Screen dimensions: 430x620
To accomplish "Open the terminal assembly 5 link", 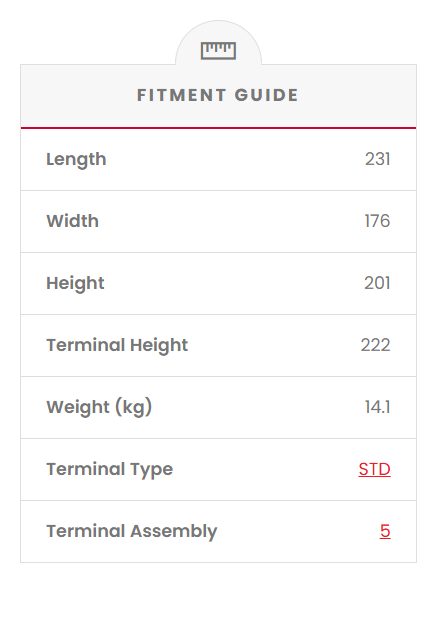I will 385,531.
